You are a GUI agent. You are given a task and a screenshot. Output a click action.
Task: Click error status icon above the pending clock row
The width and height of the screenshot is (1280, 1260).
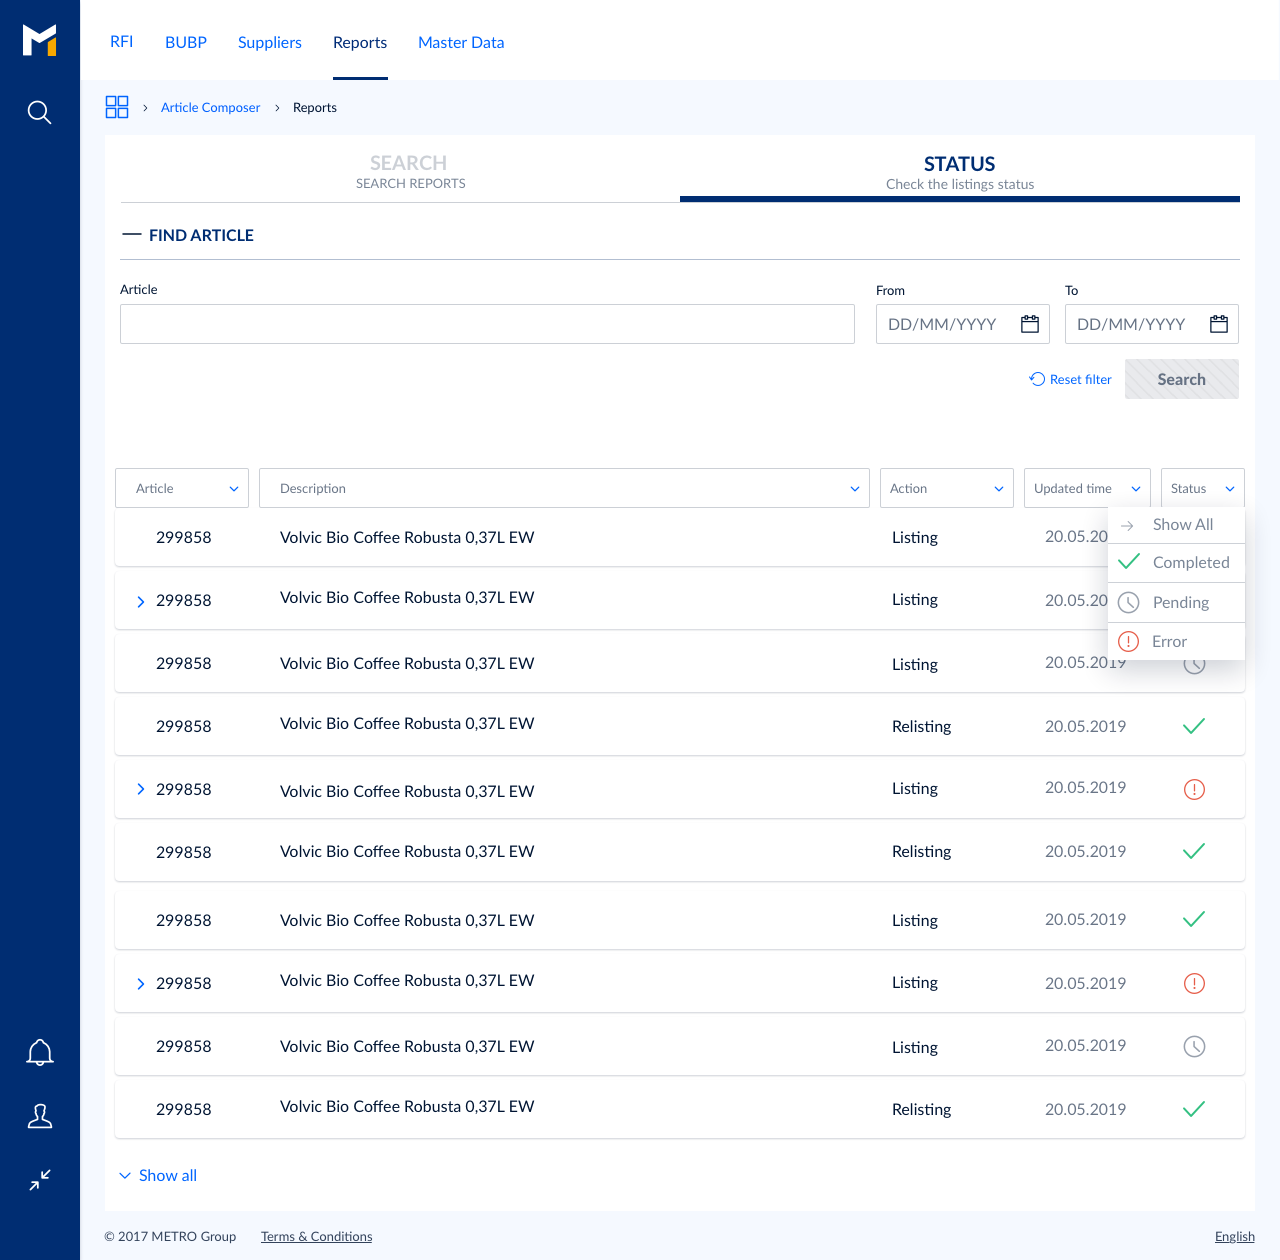(x=1194, y=983)
